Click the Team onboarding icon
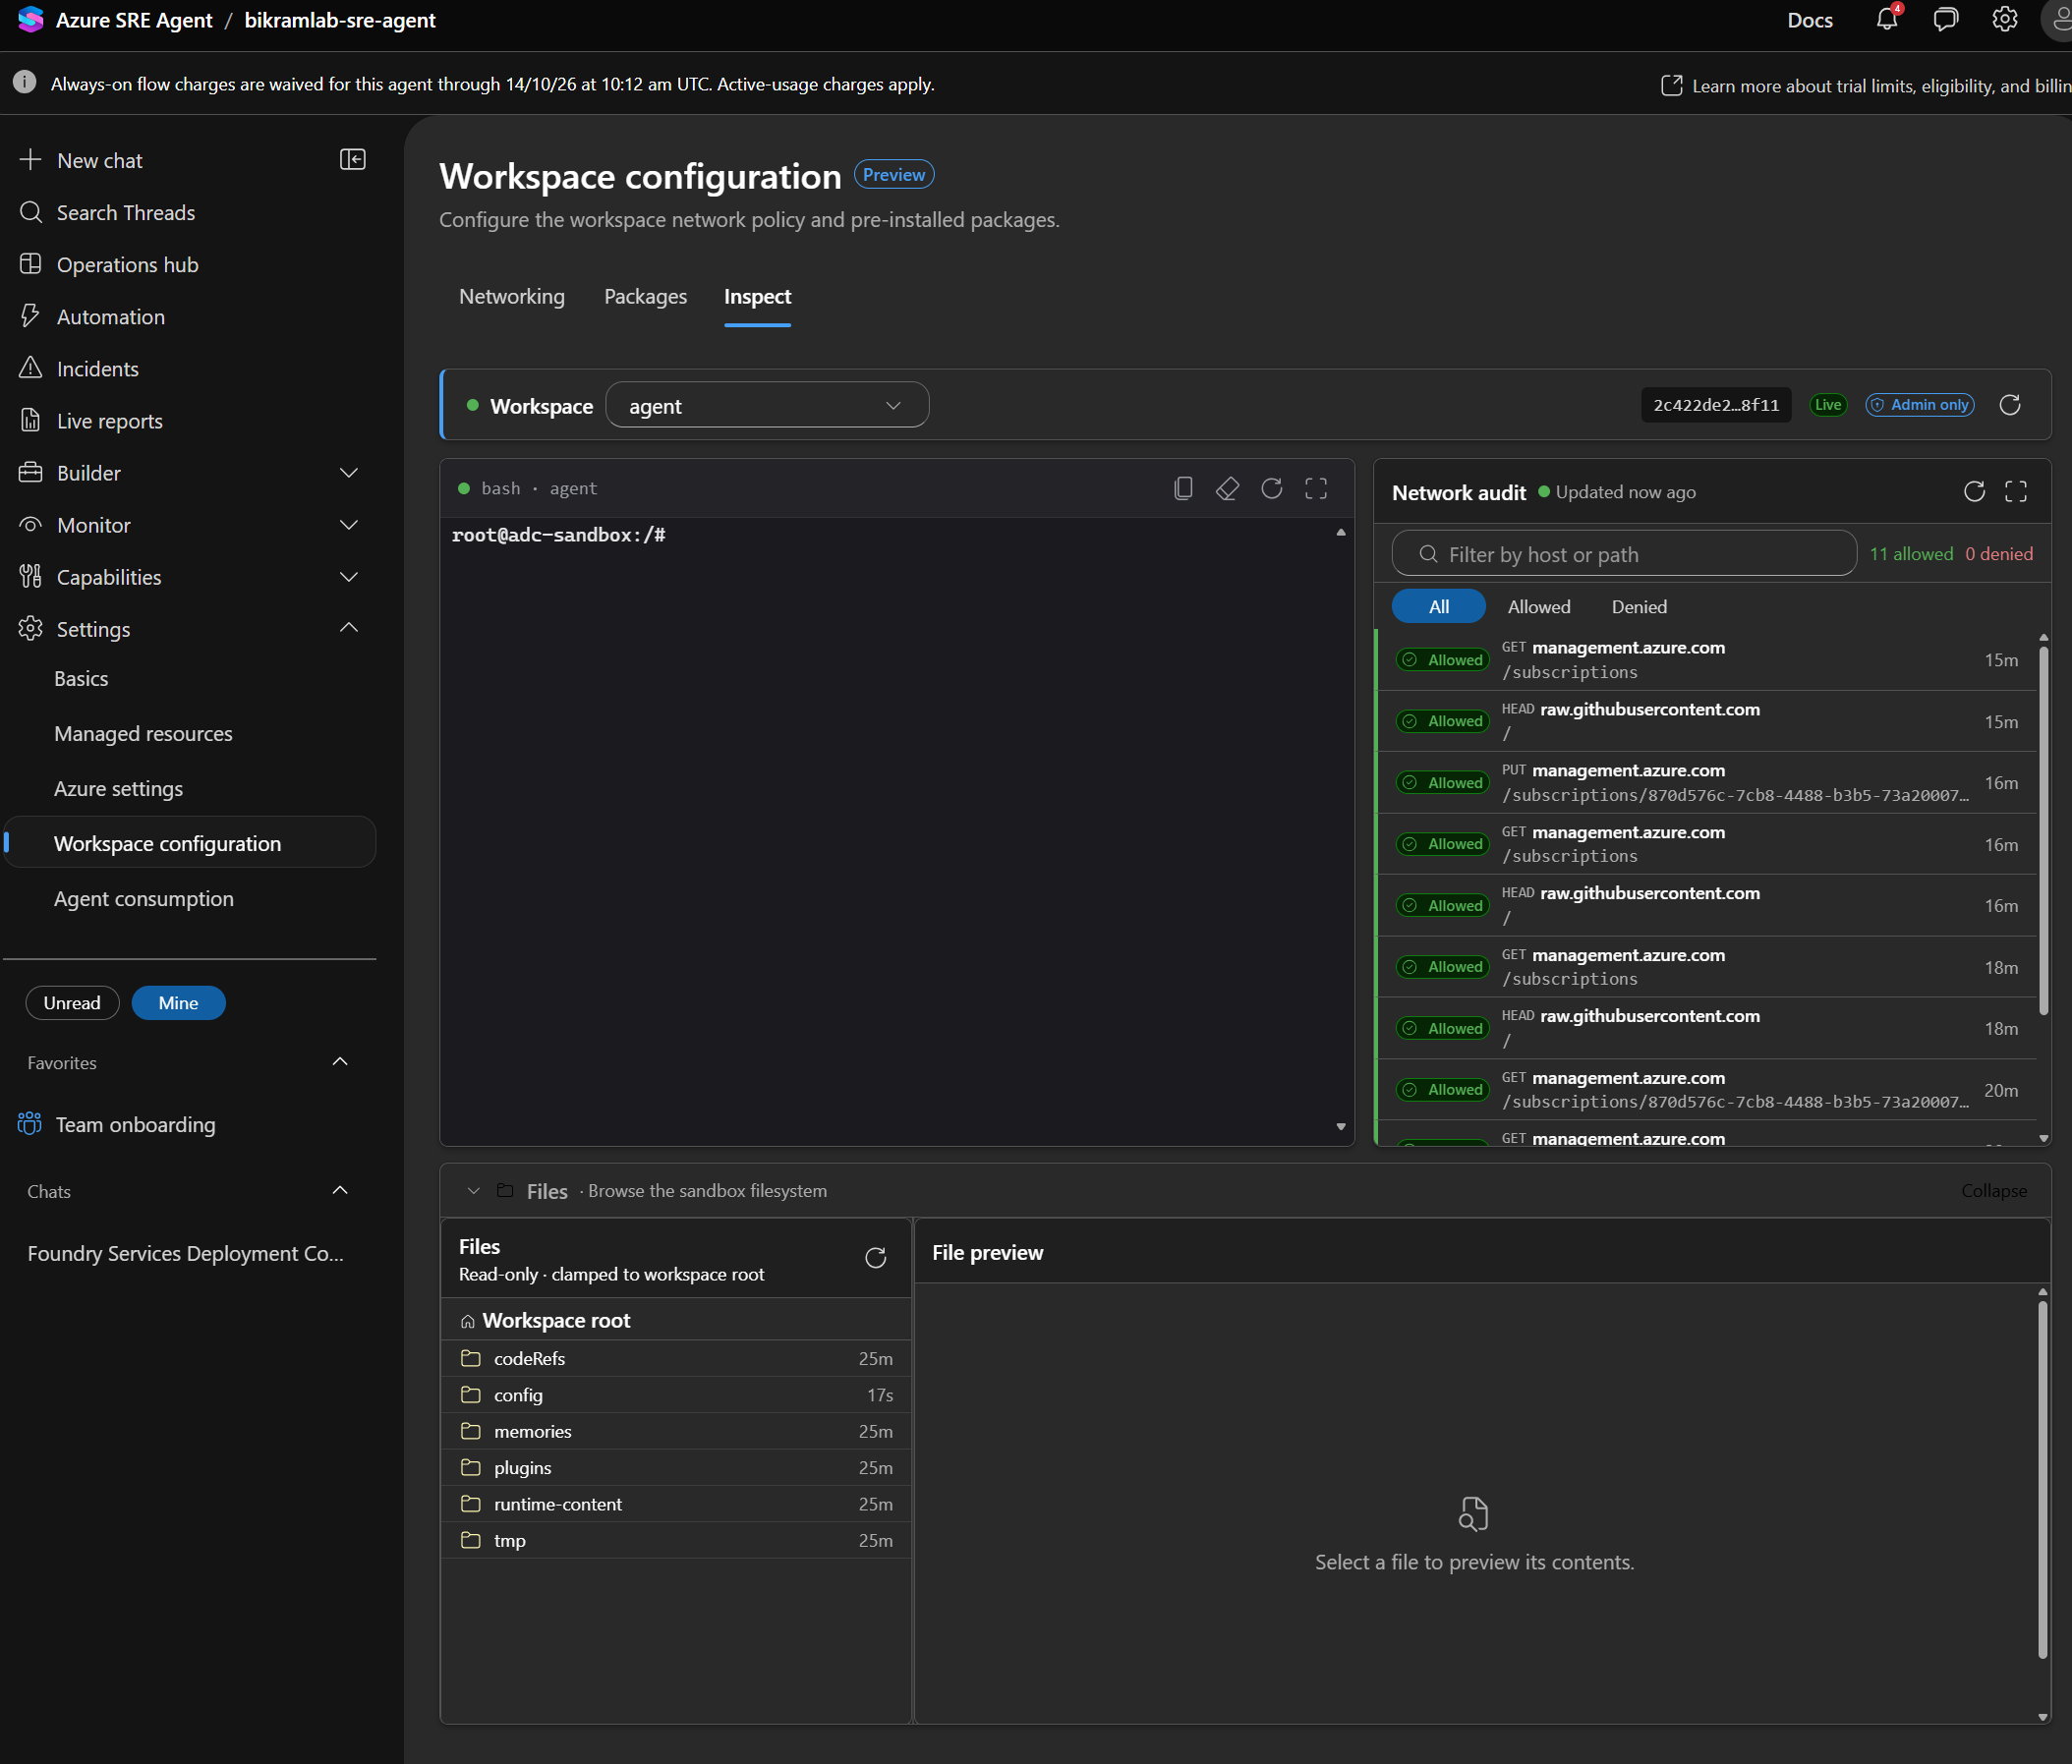 pos(30,1124)
